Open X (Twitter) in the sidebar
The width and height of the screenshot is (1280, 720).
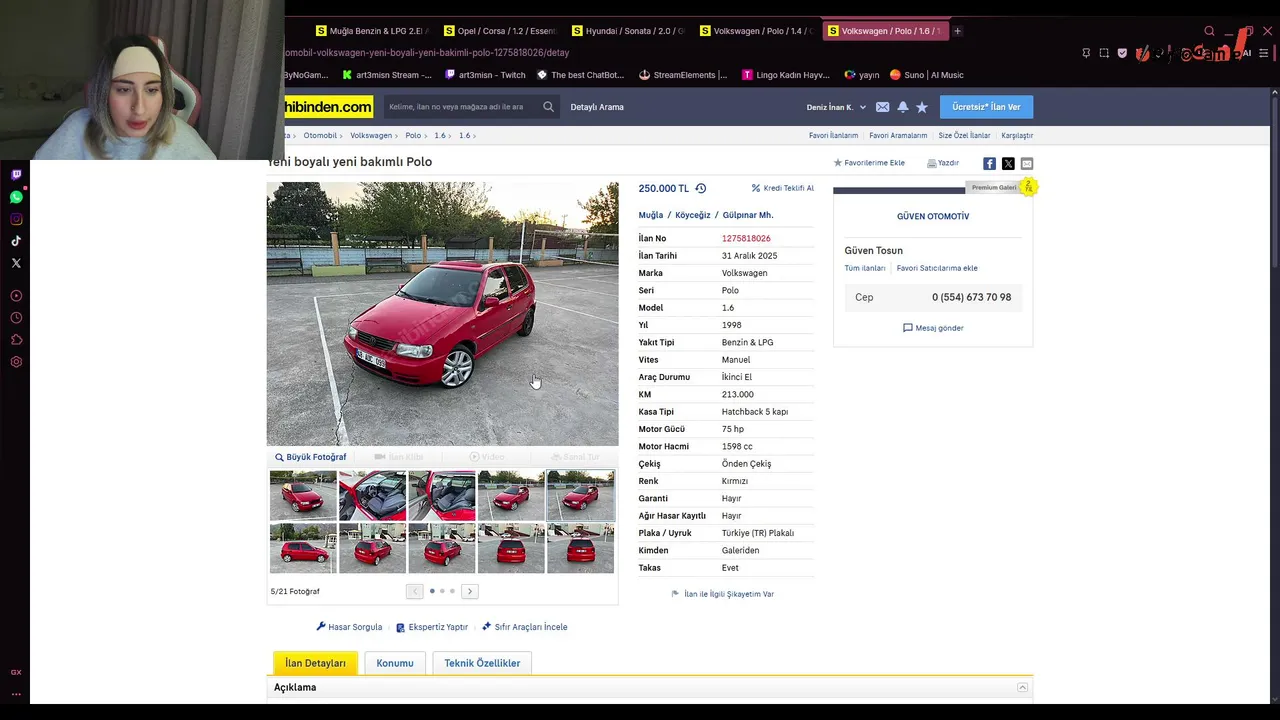16,263
